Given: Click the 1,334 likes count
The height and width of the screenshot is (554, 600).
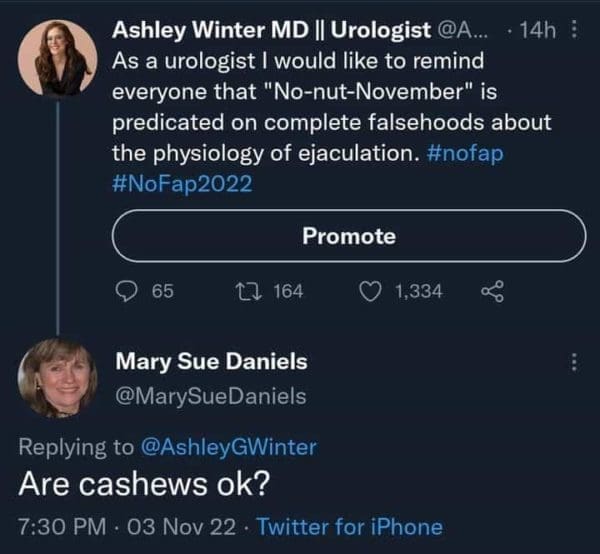Looking at the screenshot, I should pos(419,291).
